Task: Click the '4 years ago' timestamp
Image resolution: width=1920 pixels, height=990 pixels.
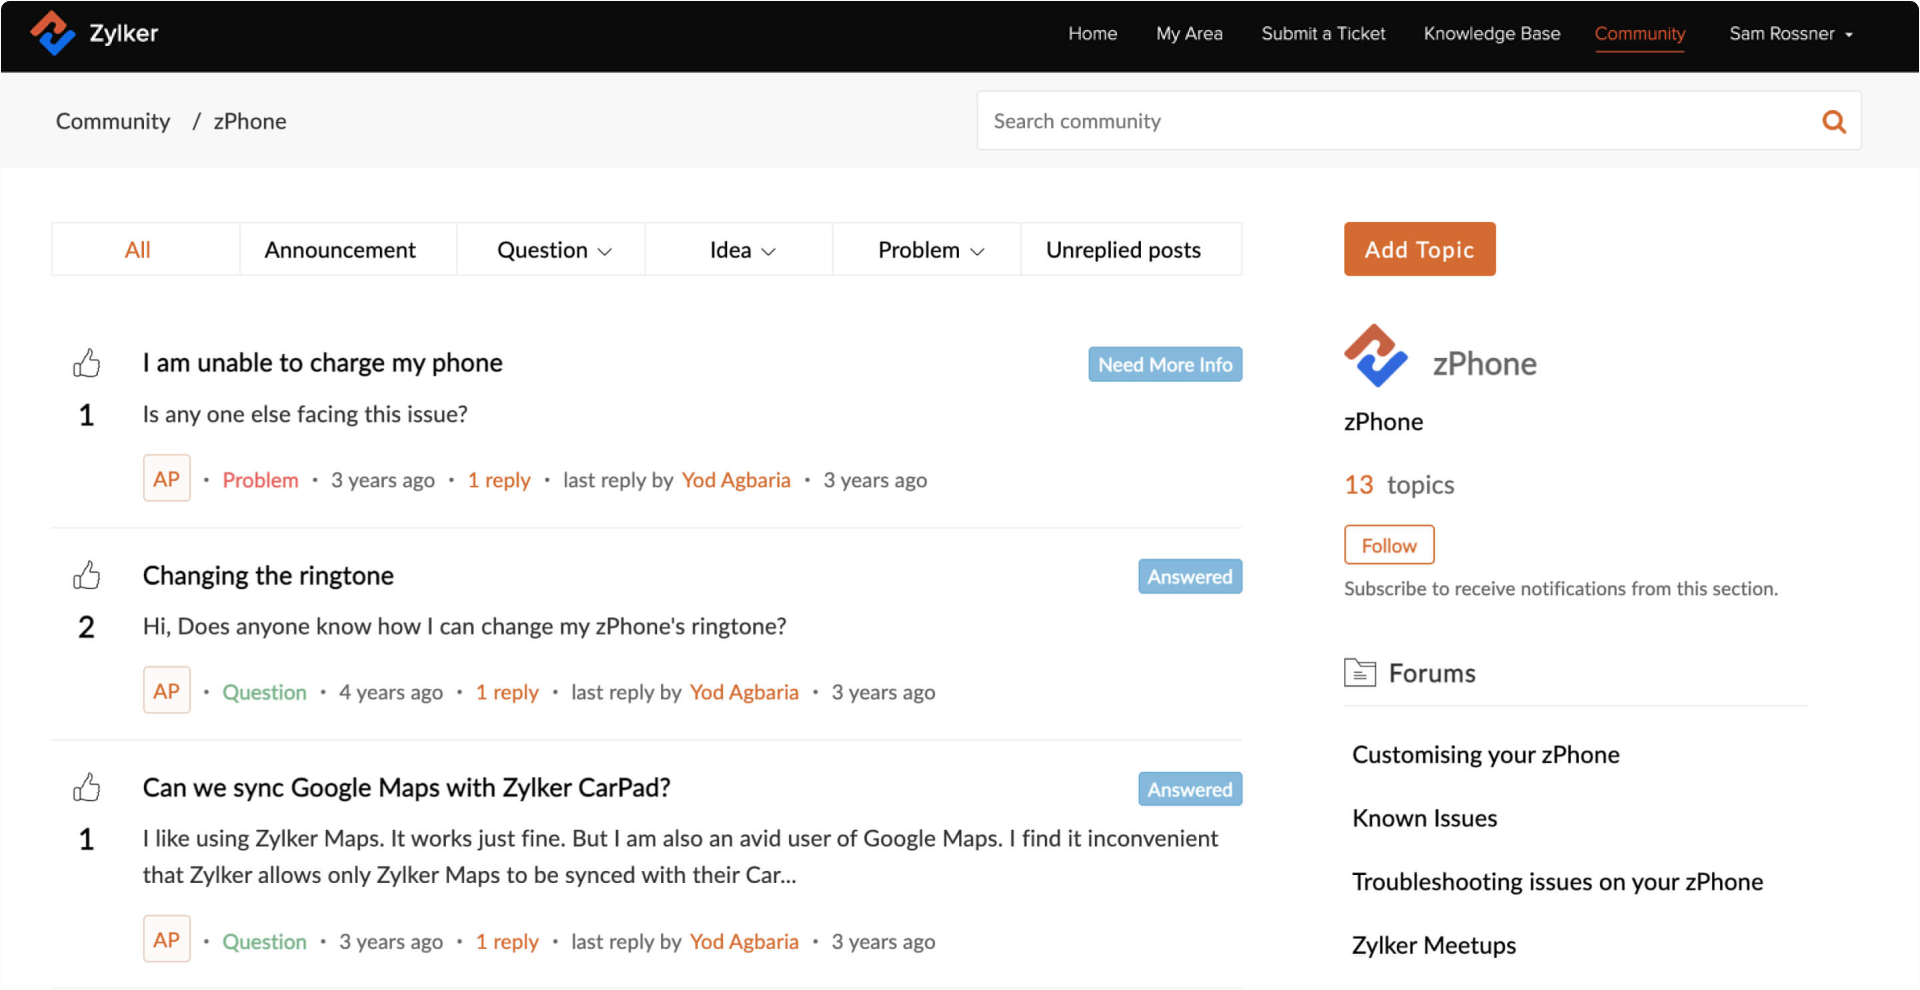Action: point(390,692)
